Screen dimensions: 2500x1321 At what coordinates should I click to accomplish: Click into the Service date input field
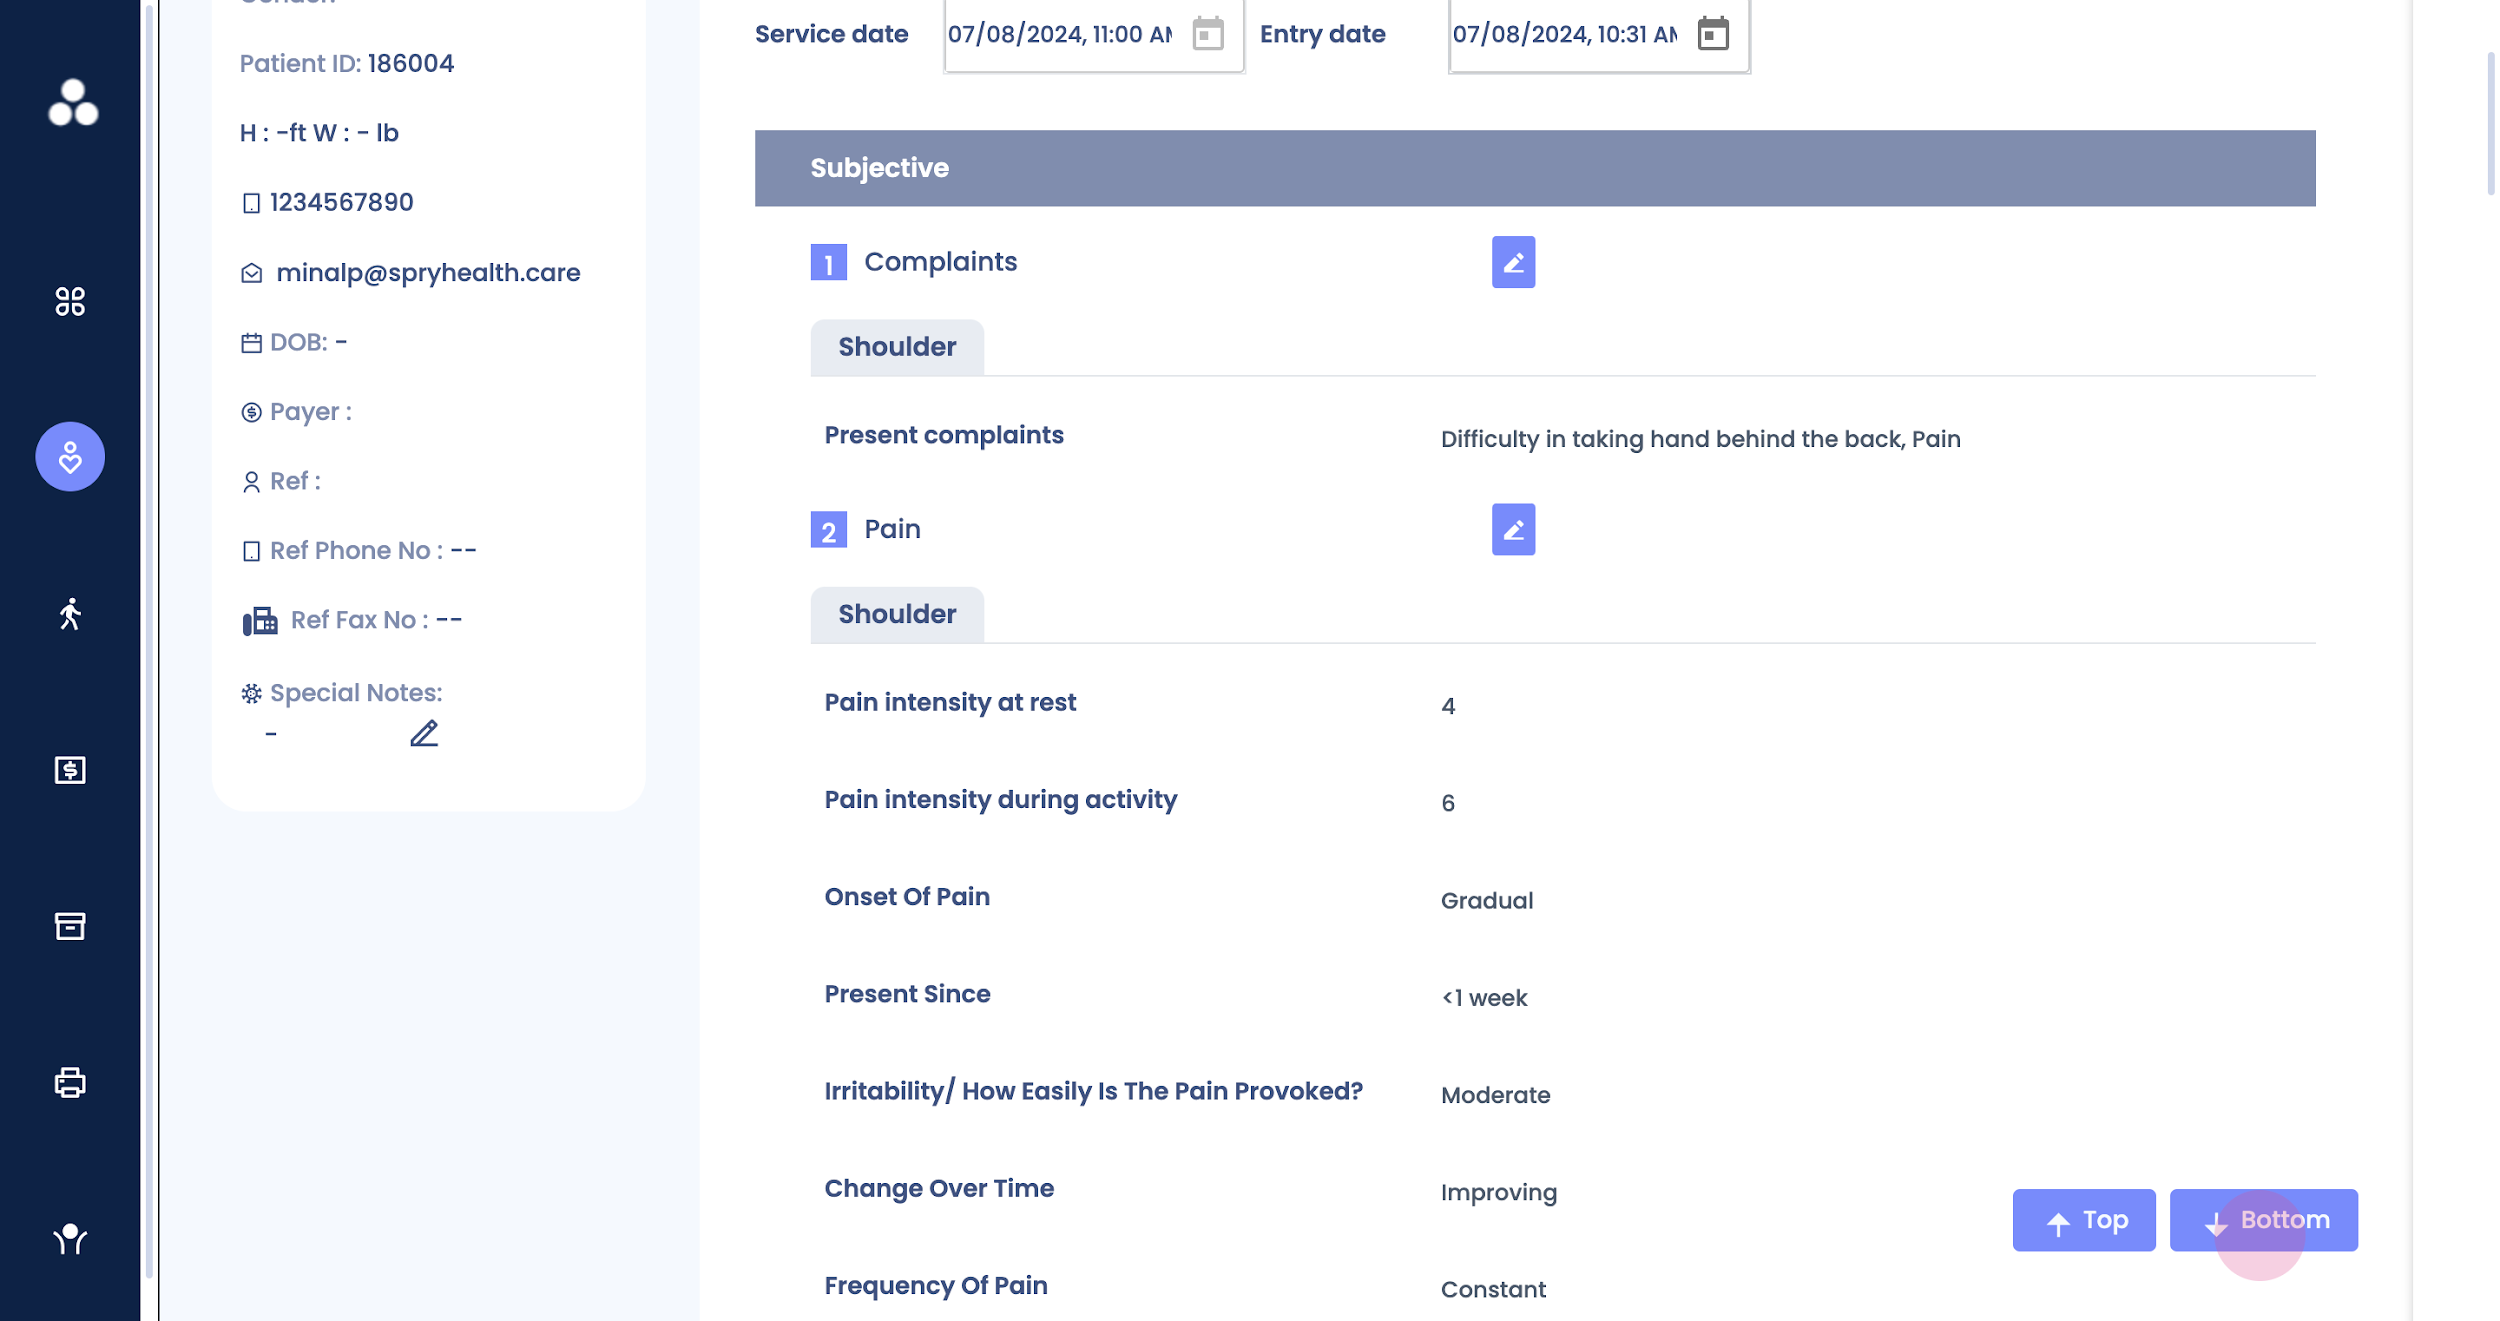tap(1060, 34)
